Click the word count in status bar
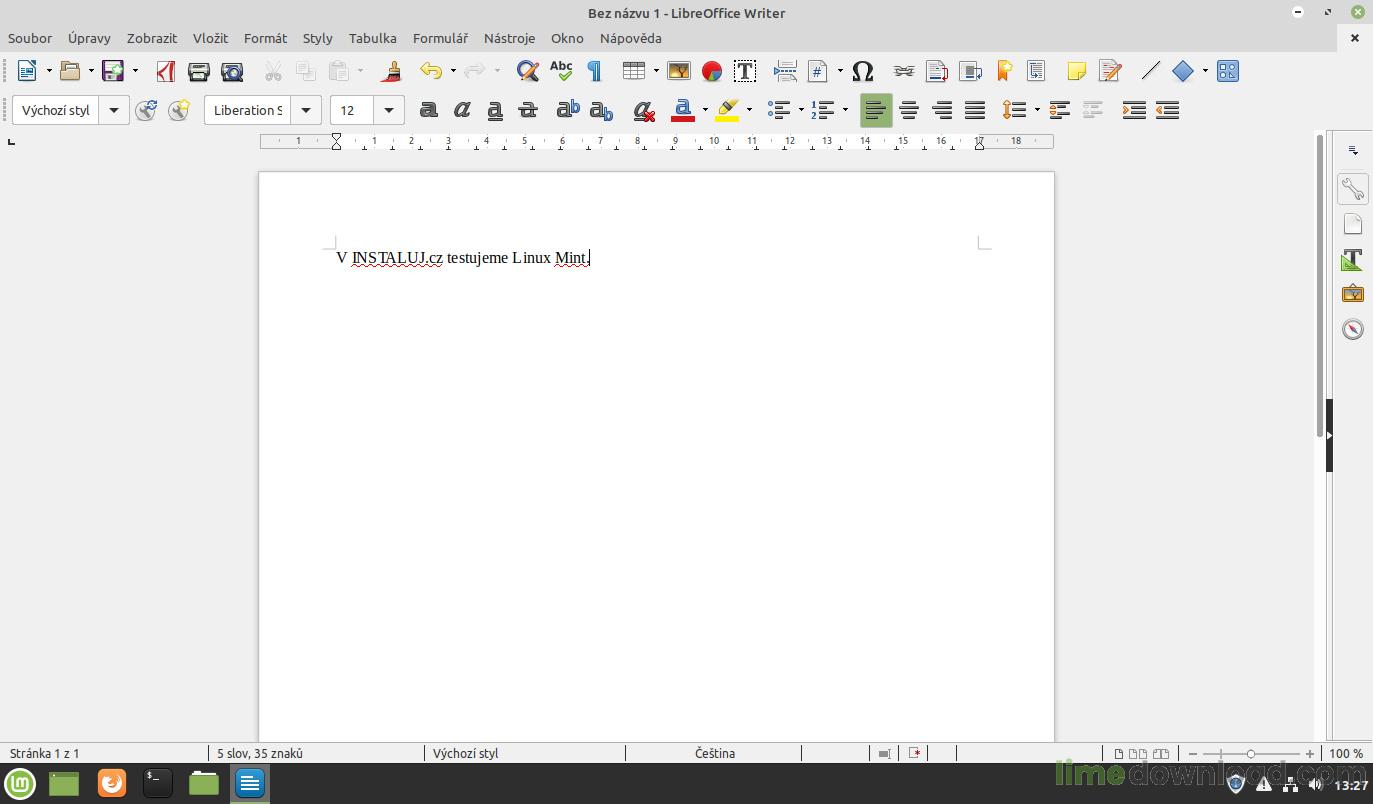 tap(260, 753)
